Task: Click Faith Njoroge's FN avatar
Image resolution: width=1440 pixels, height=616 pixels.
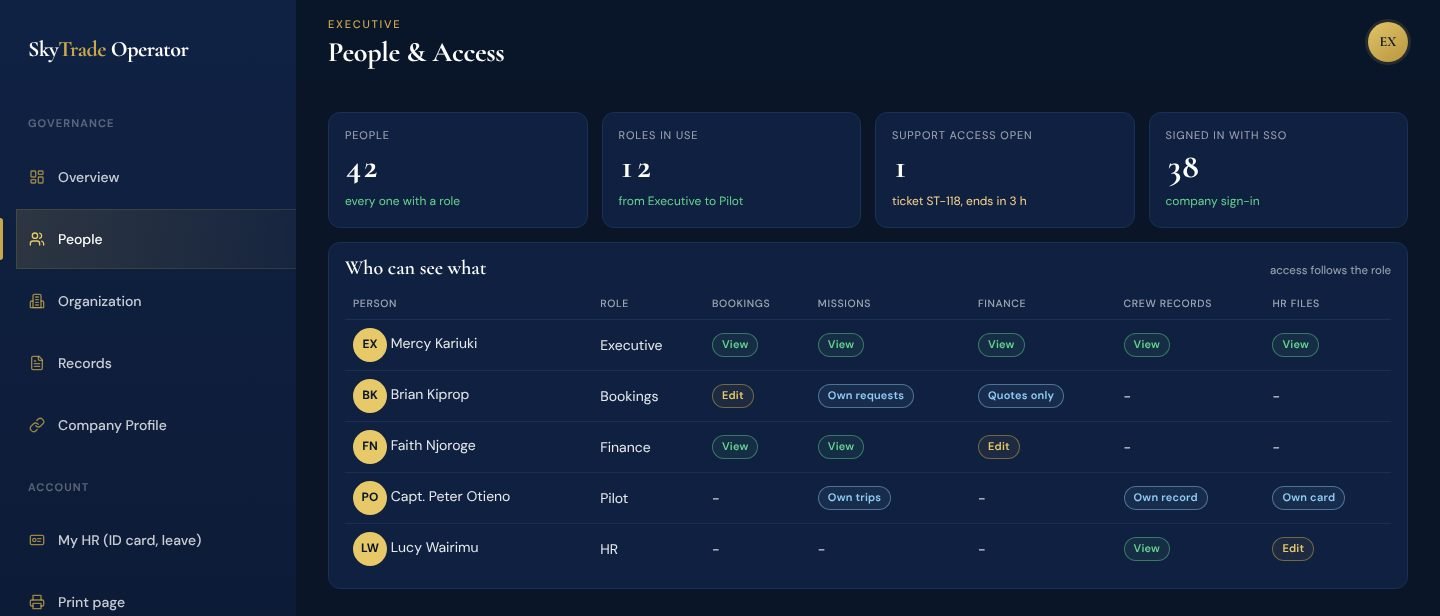Action: point(369,446)
